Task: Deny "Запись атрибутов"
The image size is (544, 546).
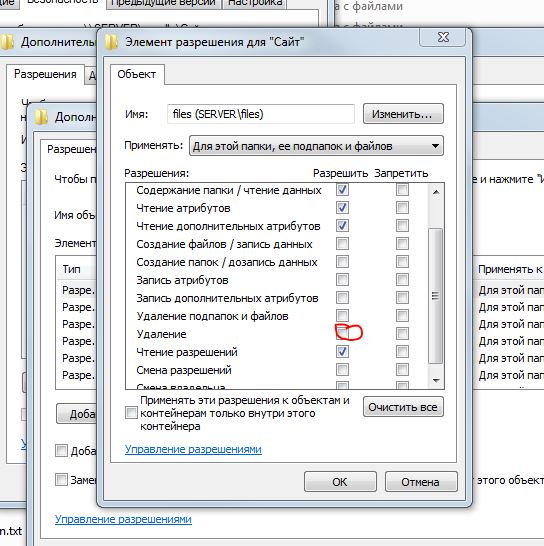Action: [x=402, y=280]
